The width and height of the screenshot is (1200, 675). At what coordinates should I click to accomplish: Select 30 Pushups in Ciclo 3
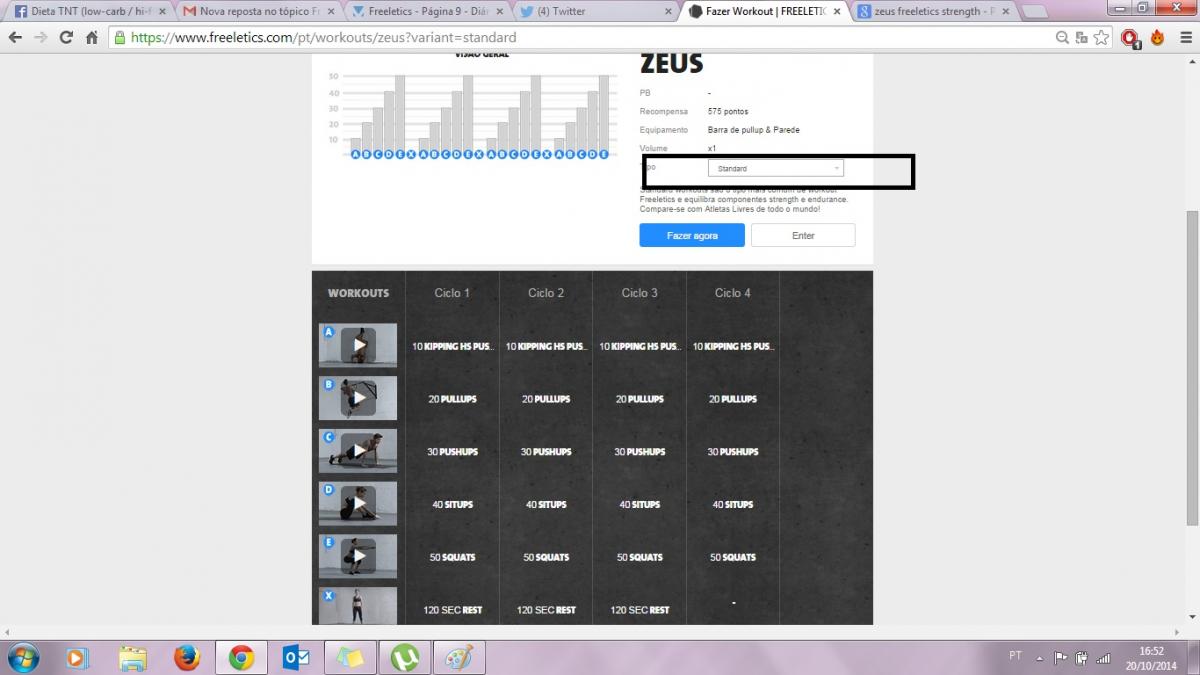639,452
